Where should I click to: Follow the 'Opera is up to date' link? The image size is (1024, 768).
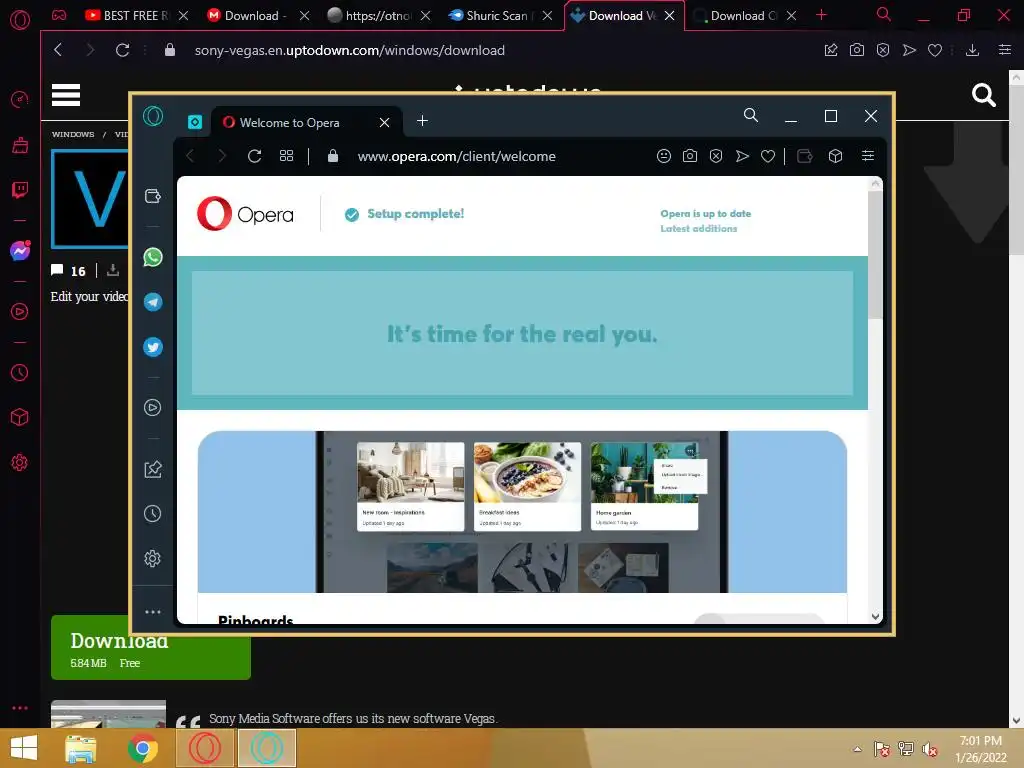[705, 214]
